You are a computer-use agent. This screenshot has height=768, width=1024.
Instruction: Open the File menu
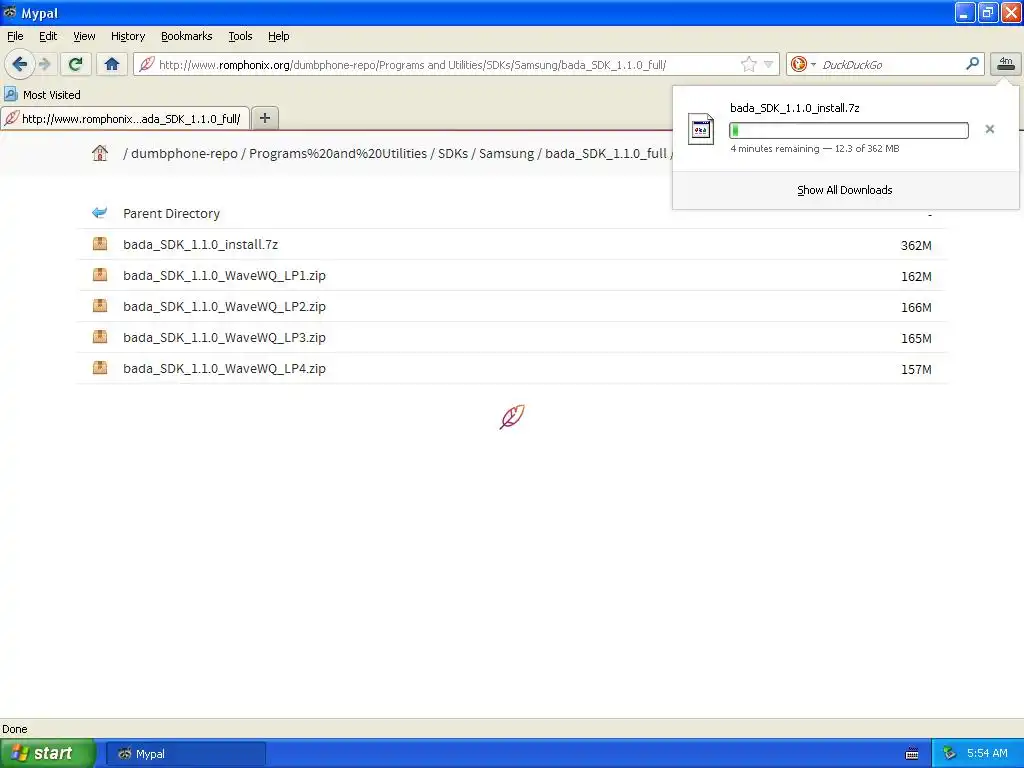click(x=15, y=36)
